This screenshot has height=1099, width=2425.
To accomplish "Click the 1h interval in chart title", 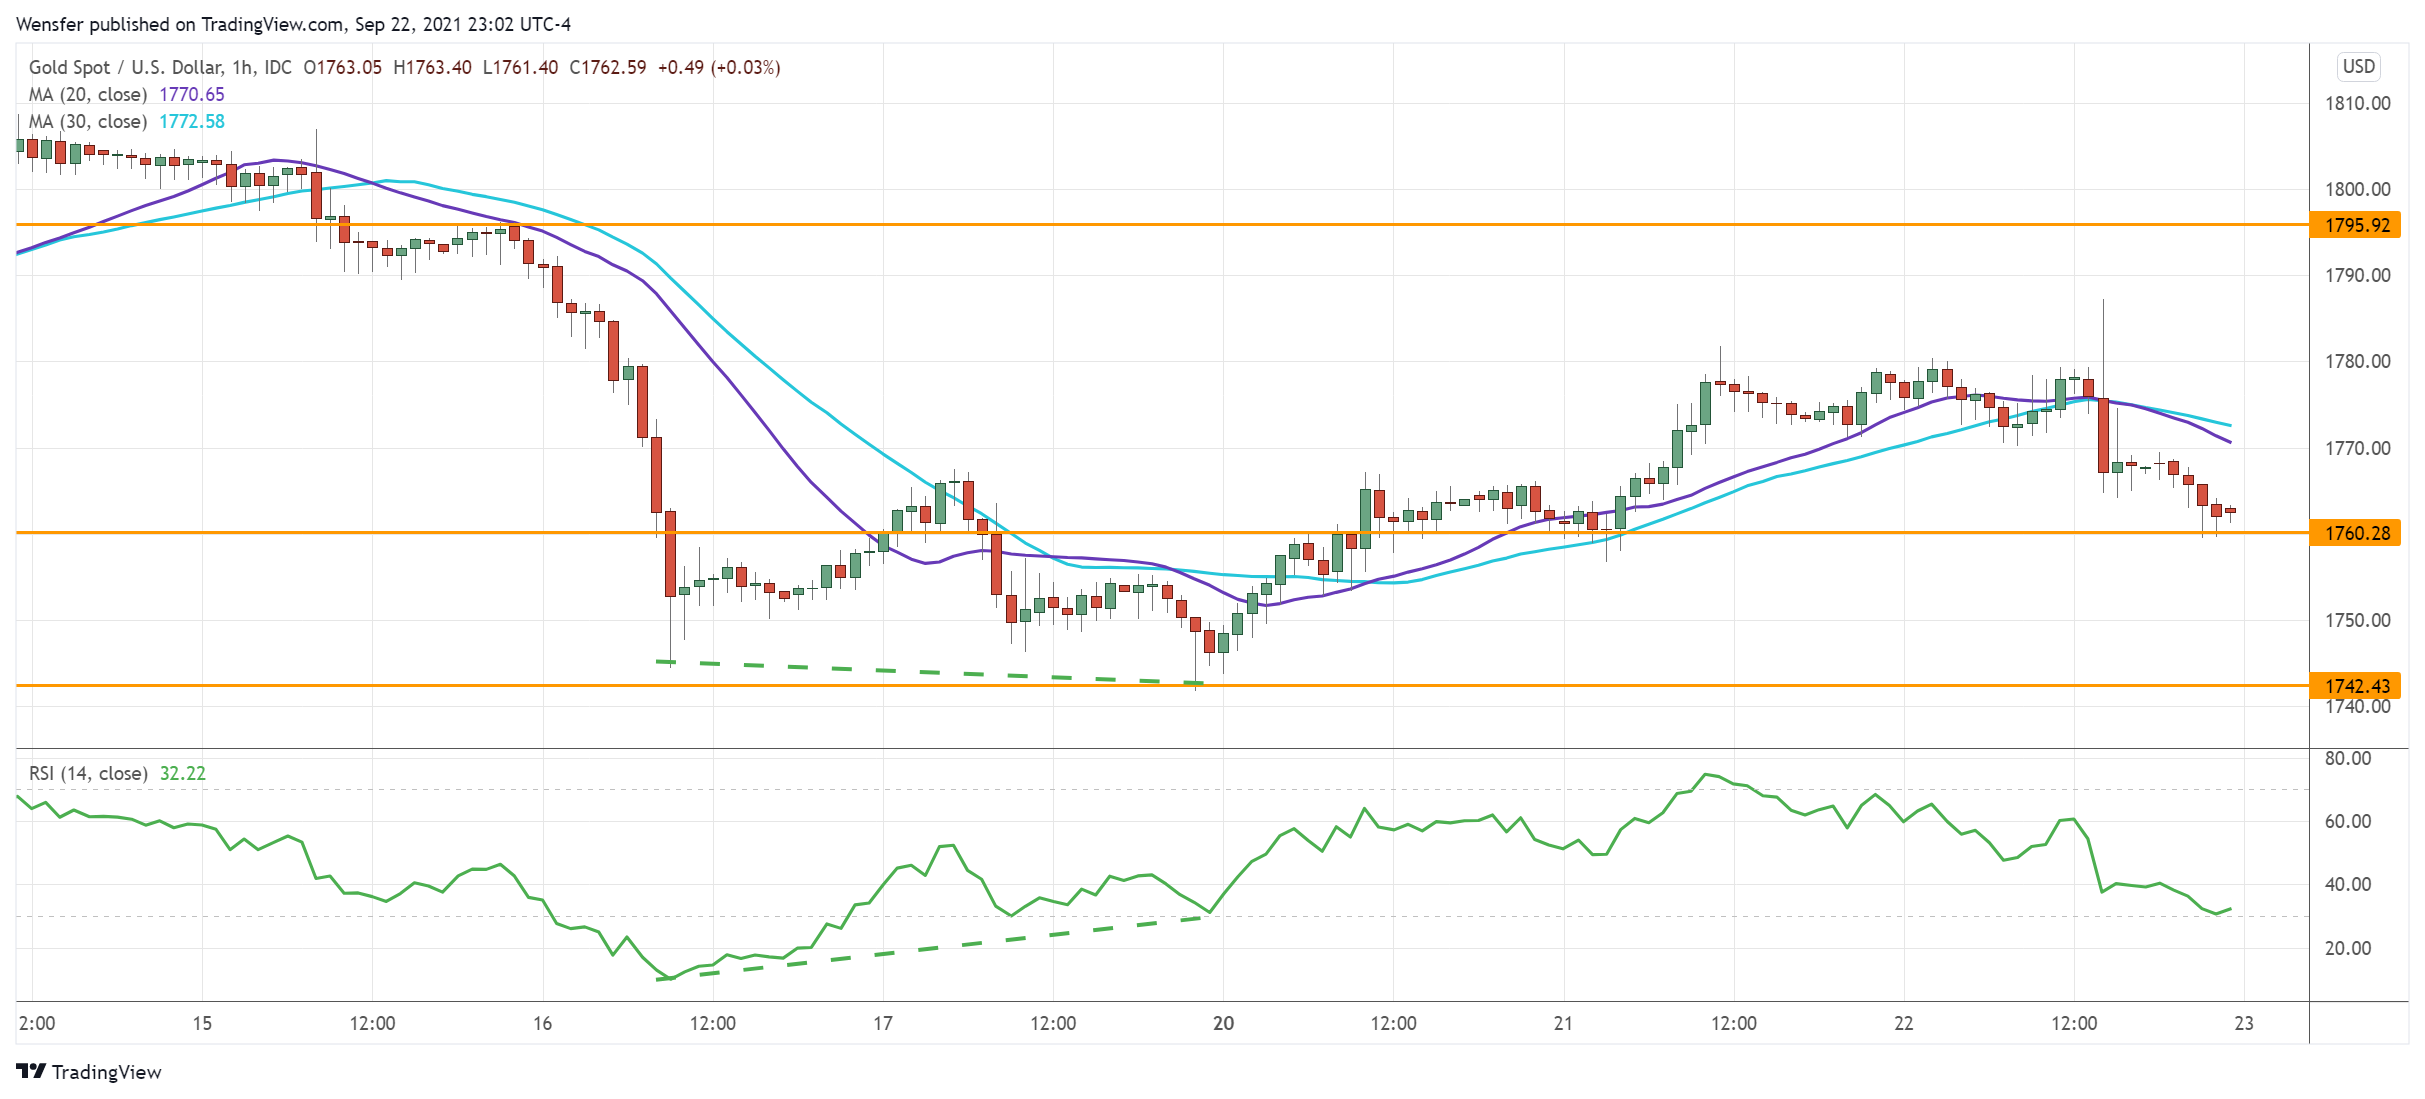I will (241, 67).
